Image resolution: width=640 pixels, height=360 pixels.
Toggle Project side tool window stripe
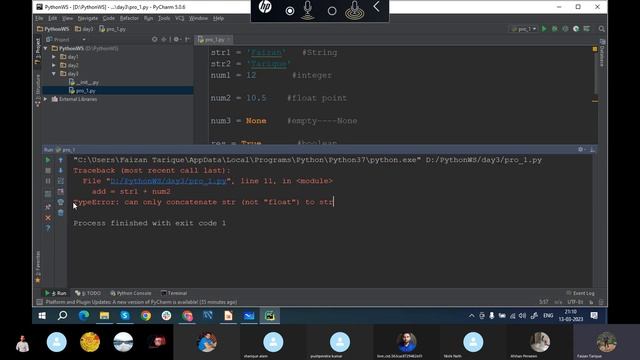click(x=38, y=51)
